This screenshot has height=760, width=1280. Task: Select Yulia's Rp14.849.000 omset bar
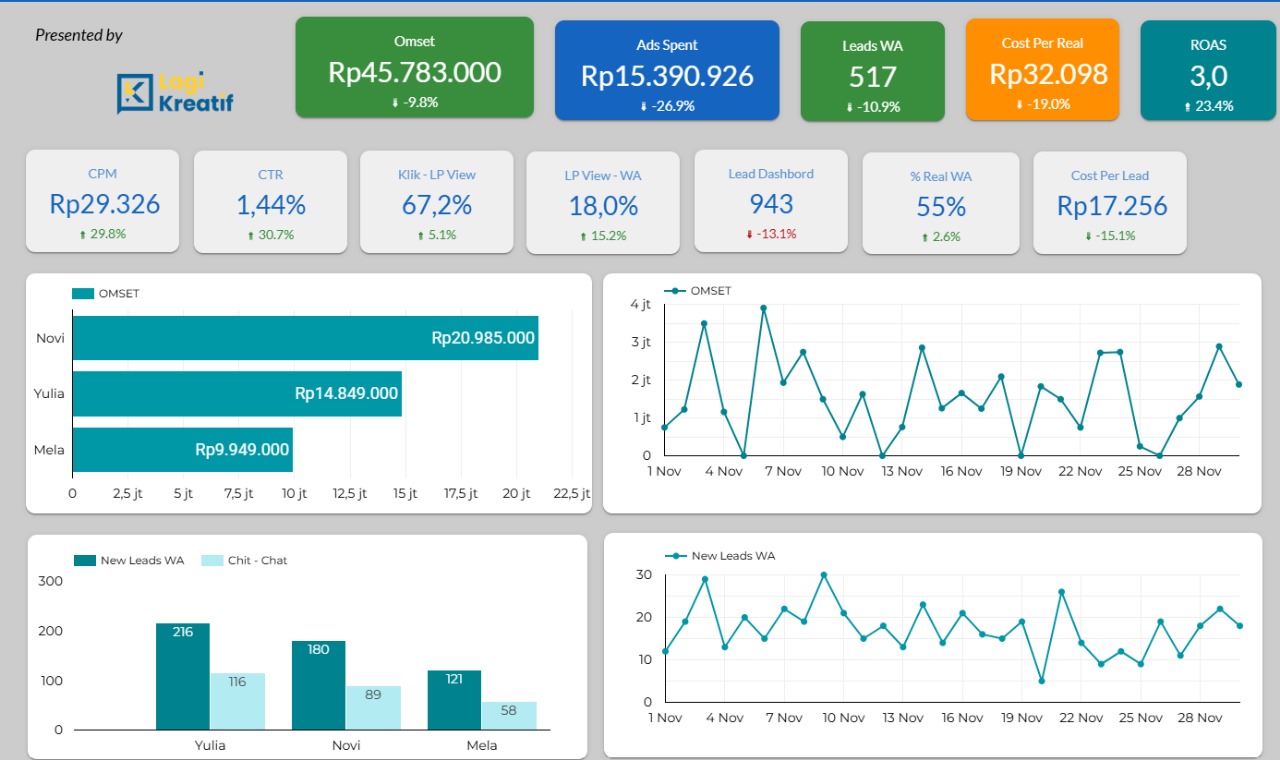[237, 394]
